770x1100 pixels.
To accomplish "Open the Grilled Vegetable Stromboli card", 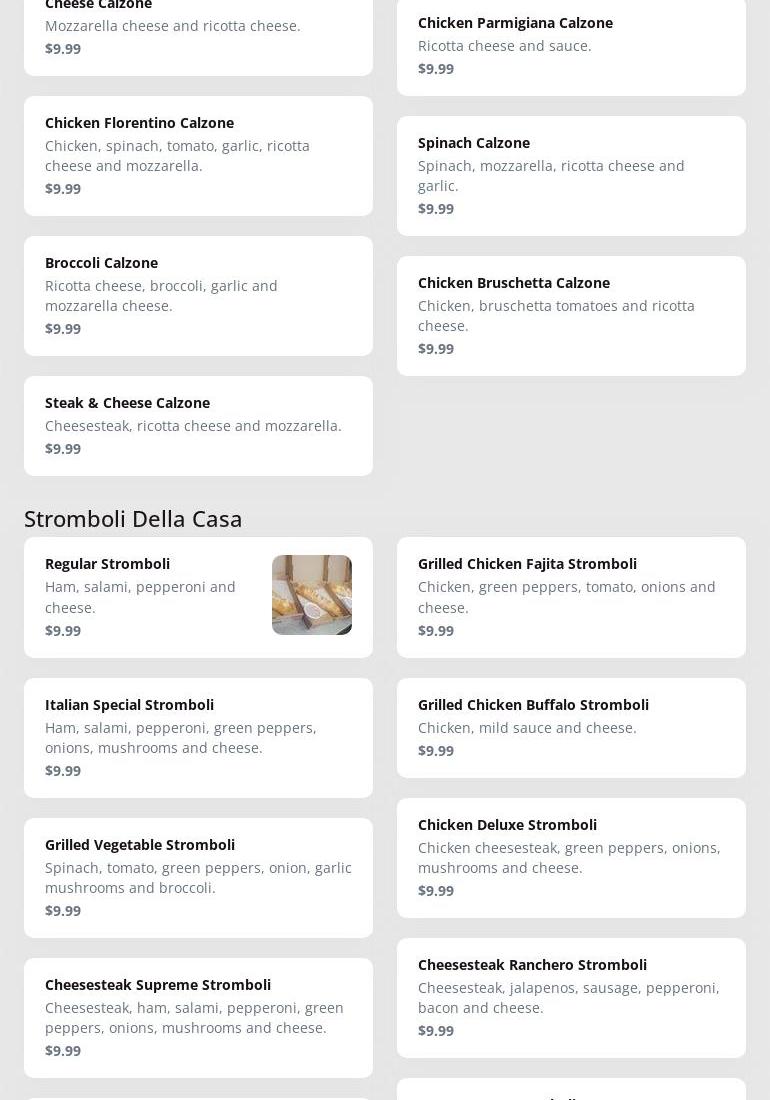I will coord(198,877).
